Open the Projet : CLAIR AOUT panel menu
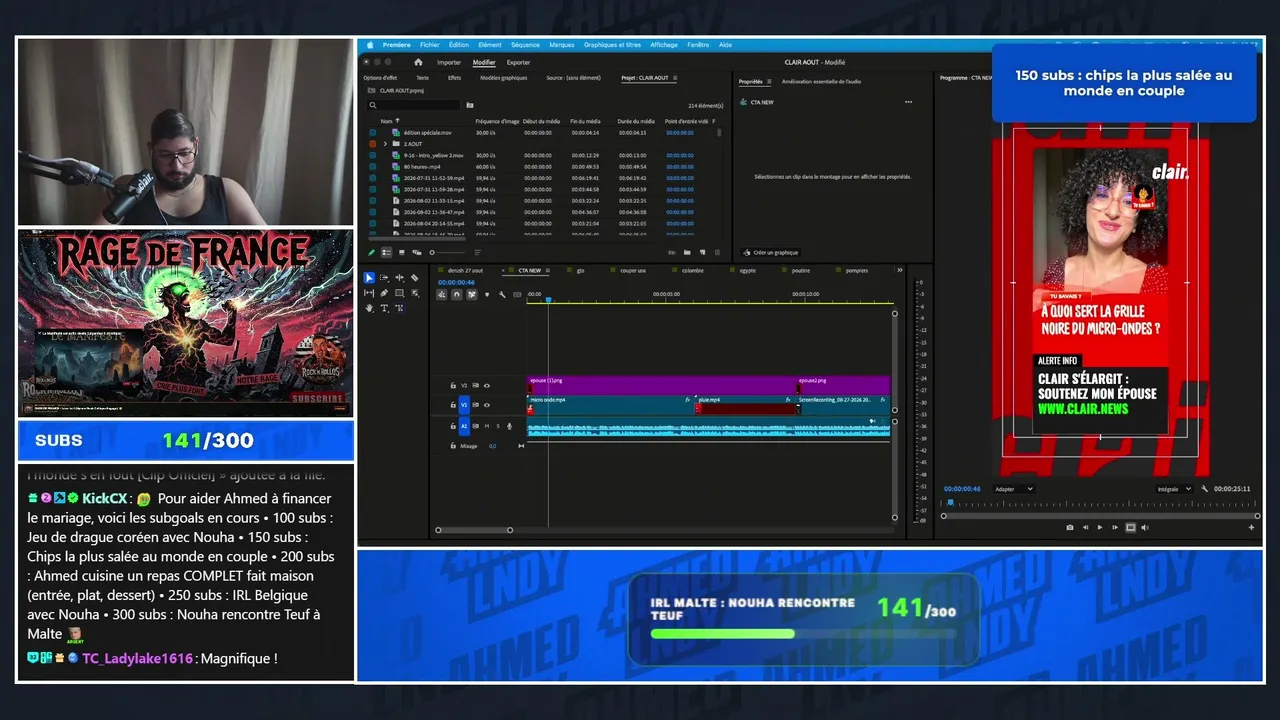The height and width of the screenshot is (720, 1280). tap(675, 78)
